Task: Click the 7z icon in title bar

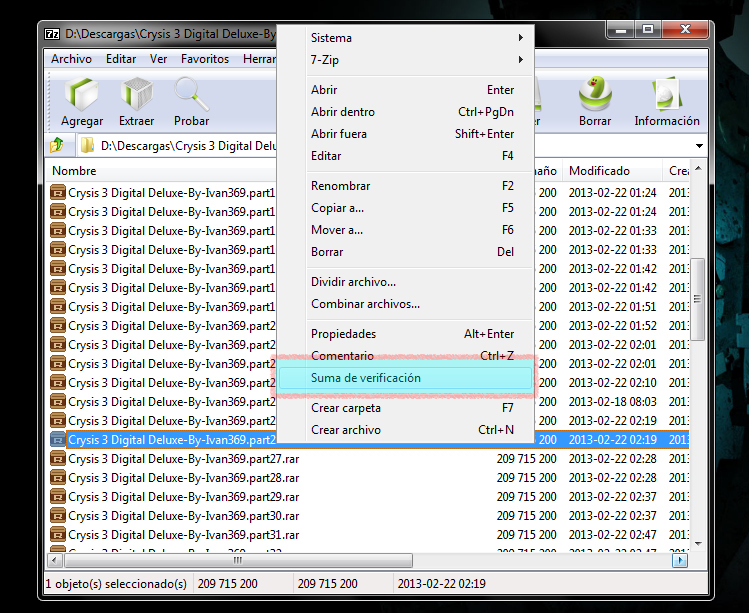Action: pyautogui.click(x=52, y=34)
